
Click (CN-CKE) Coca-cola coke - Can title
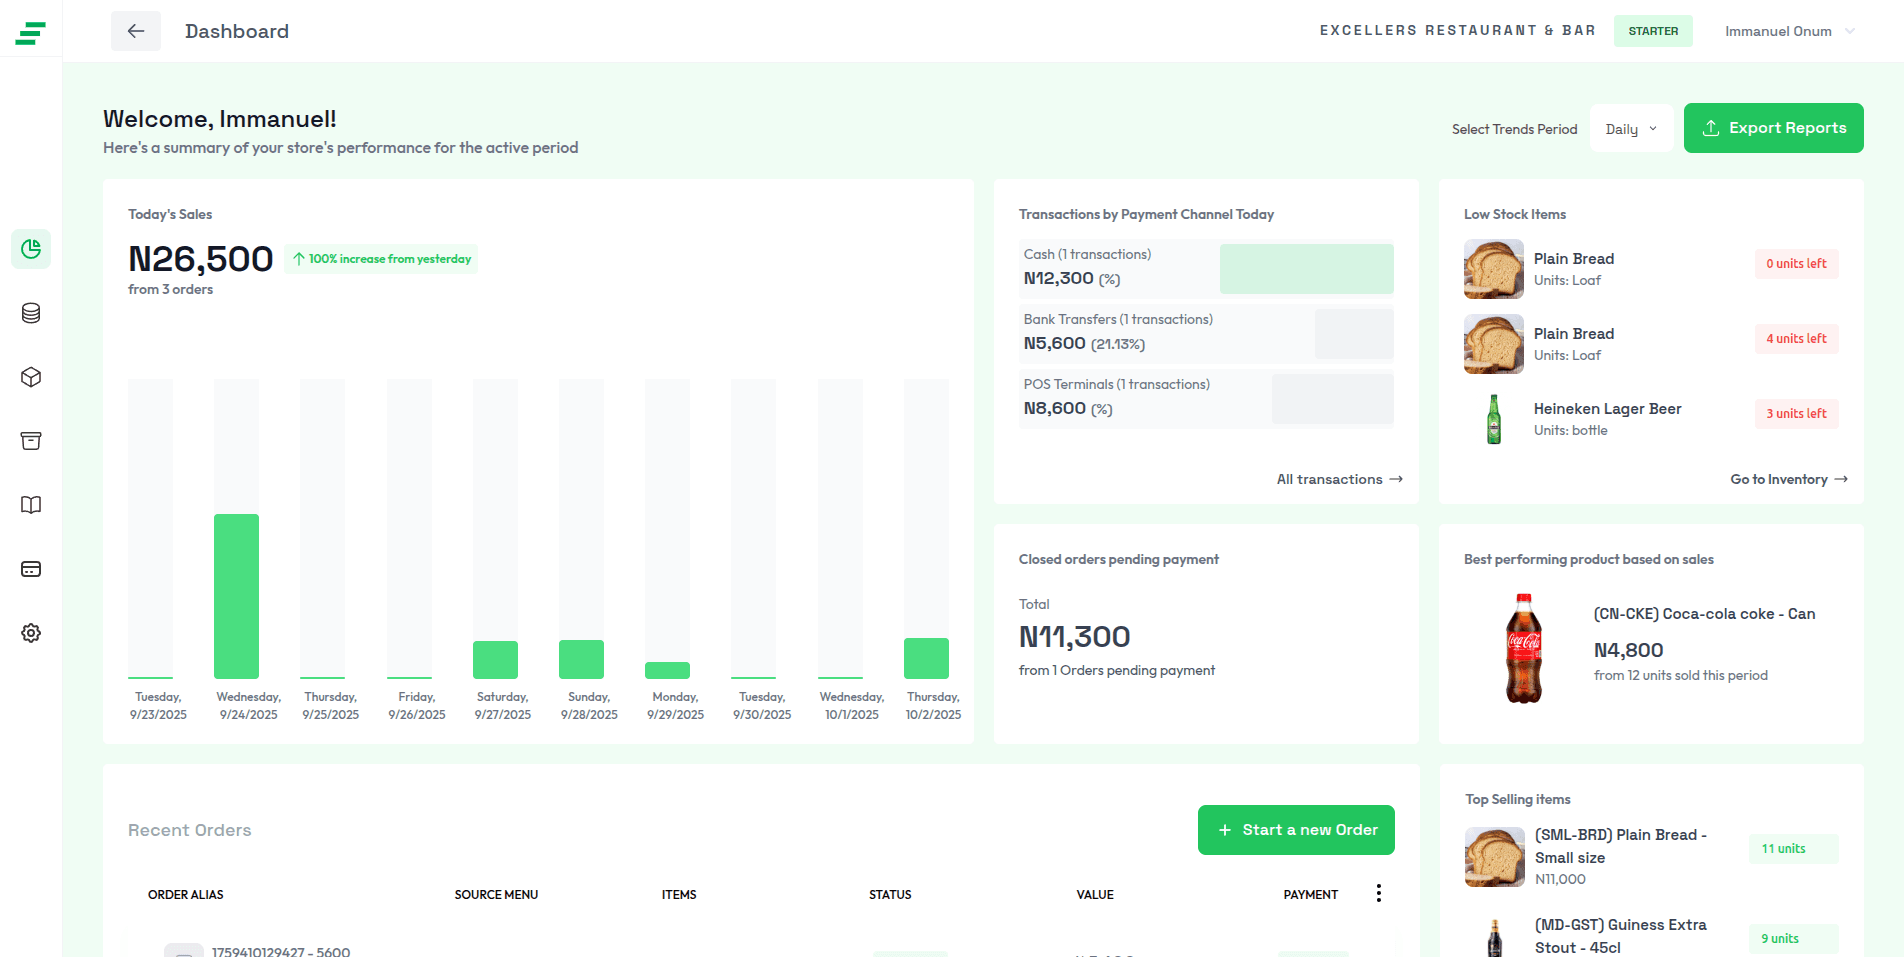pyautogui.click(x=1704, y=614)
